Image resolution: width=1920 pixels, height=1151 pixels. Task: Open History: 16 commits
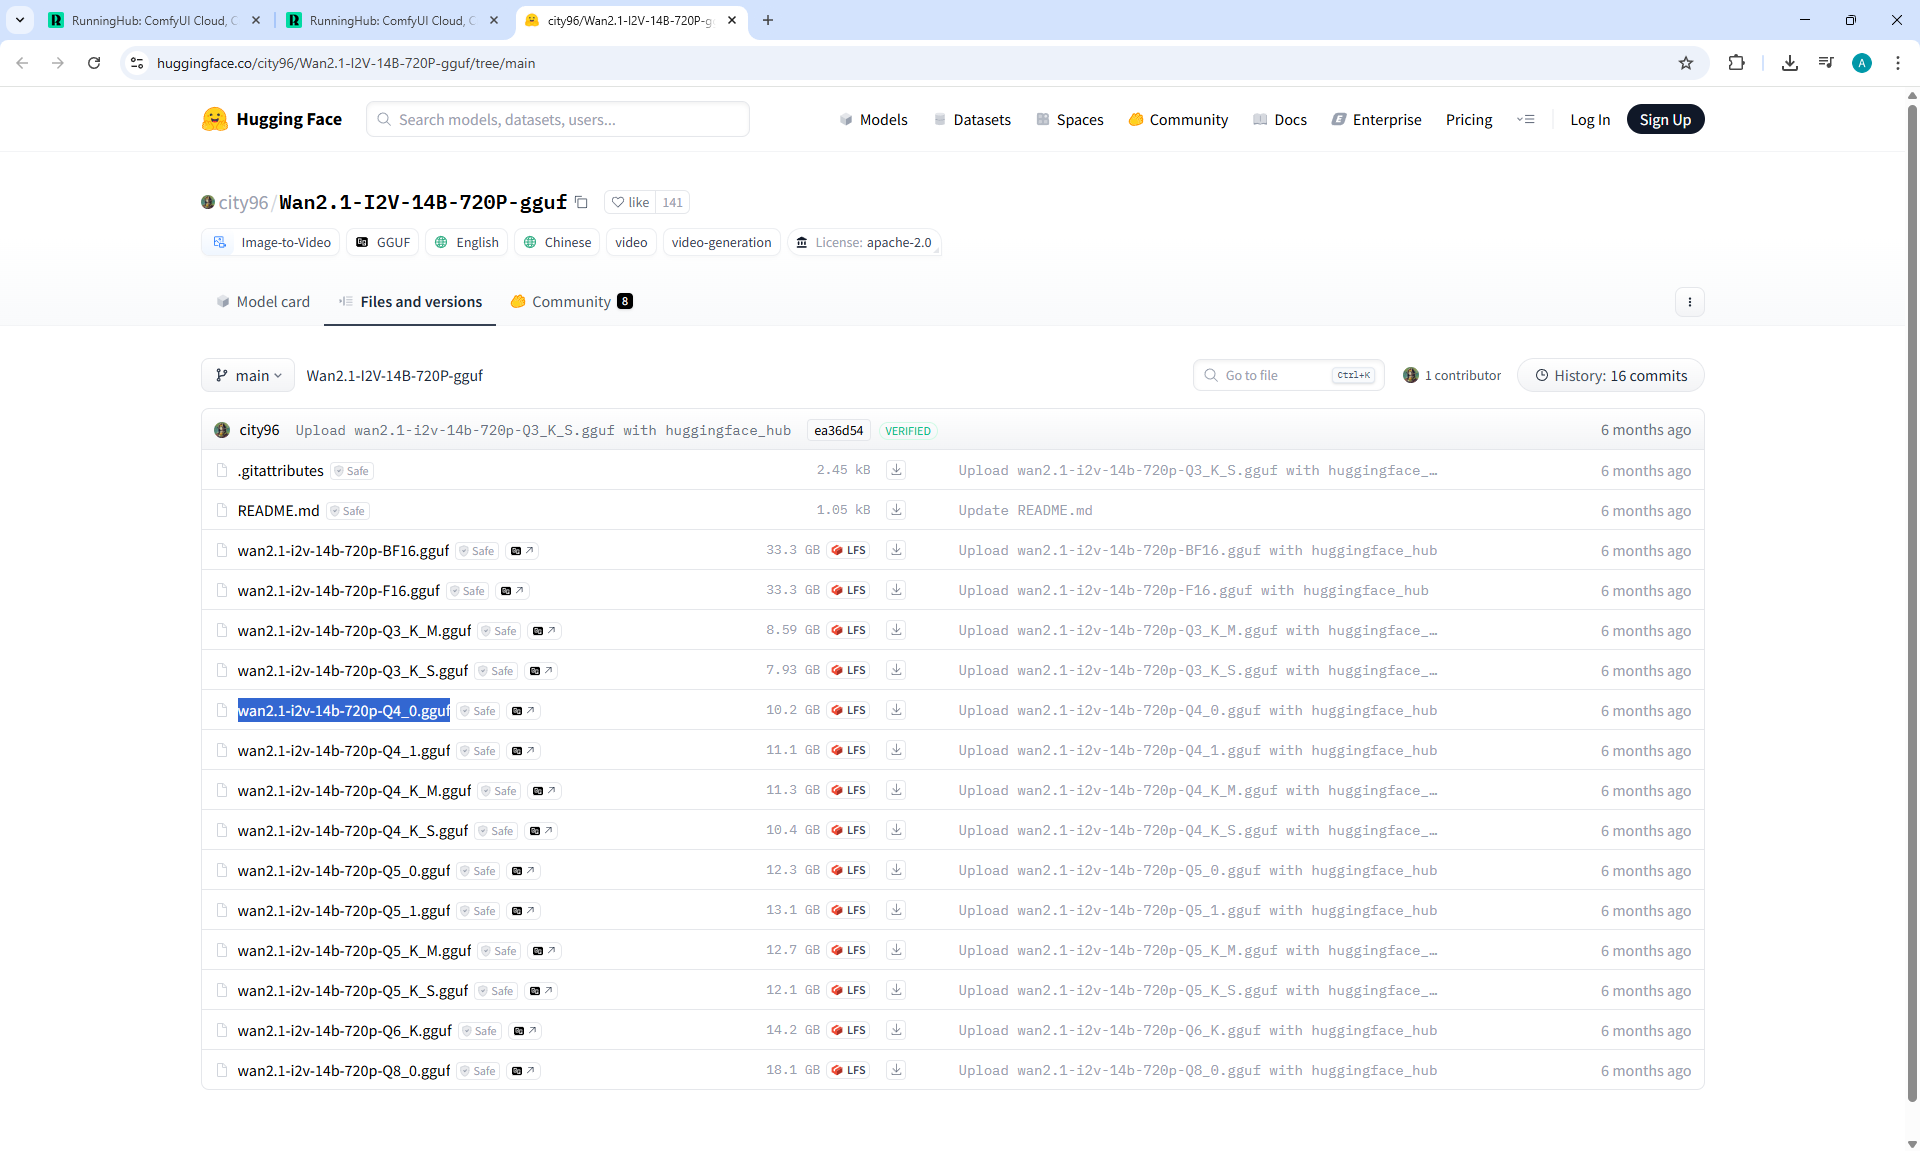[x=1610, y=376]
